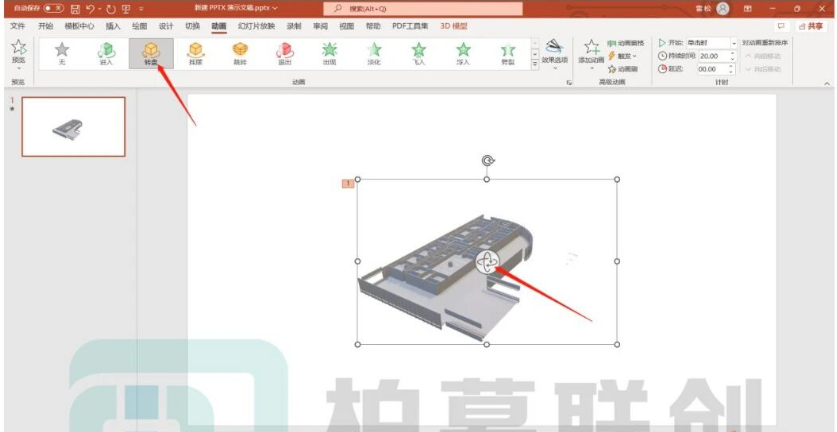Toggle the AutoSave switch
Image resolution: width=837 pixels, height=432 pixels.
point(53,9)
